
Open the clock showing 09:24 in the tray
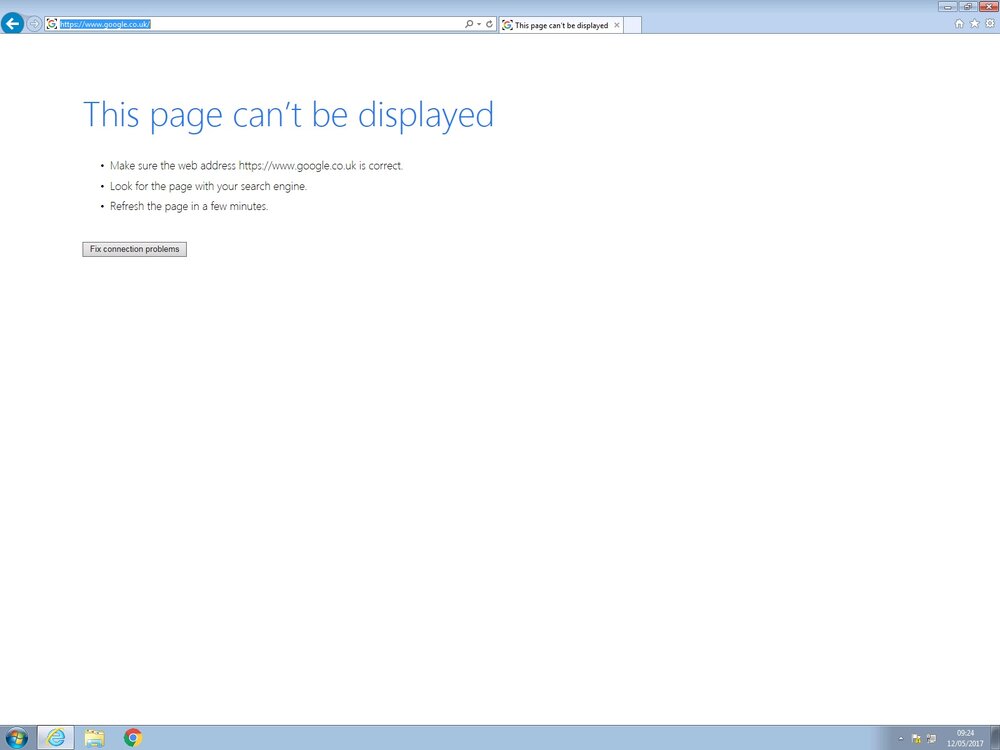pyautogui.click(x=965, y=739)
